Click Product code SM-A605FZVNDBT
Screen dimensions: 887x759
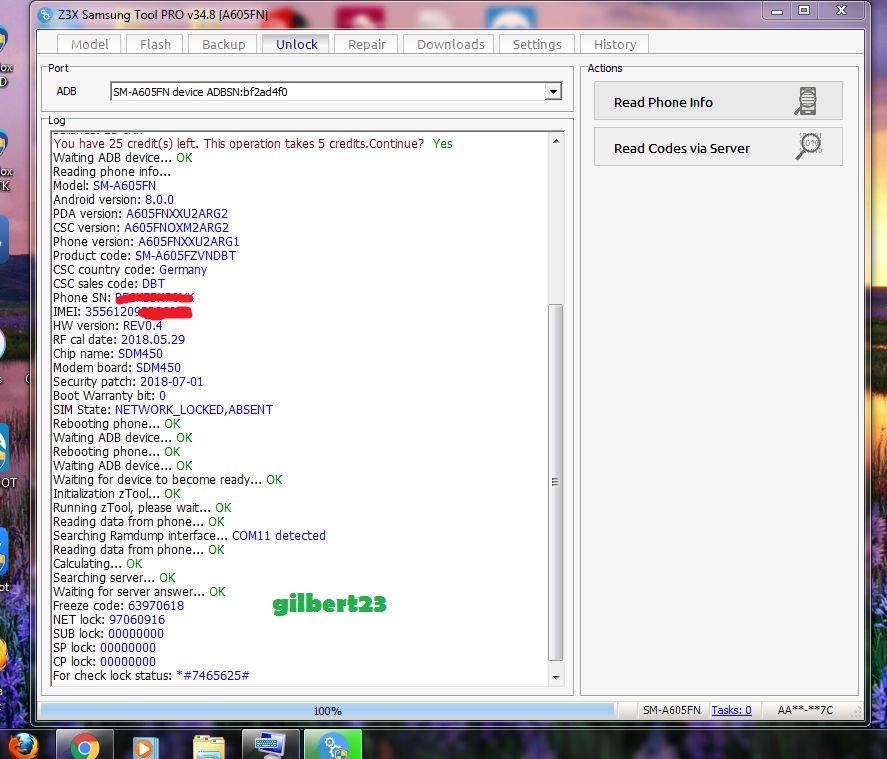185,256
